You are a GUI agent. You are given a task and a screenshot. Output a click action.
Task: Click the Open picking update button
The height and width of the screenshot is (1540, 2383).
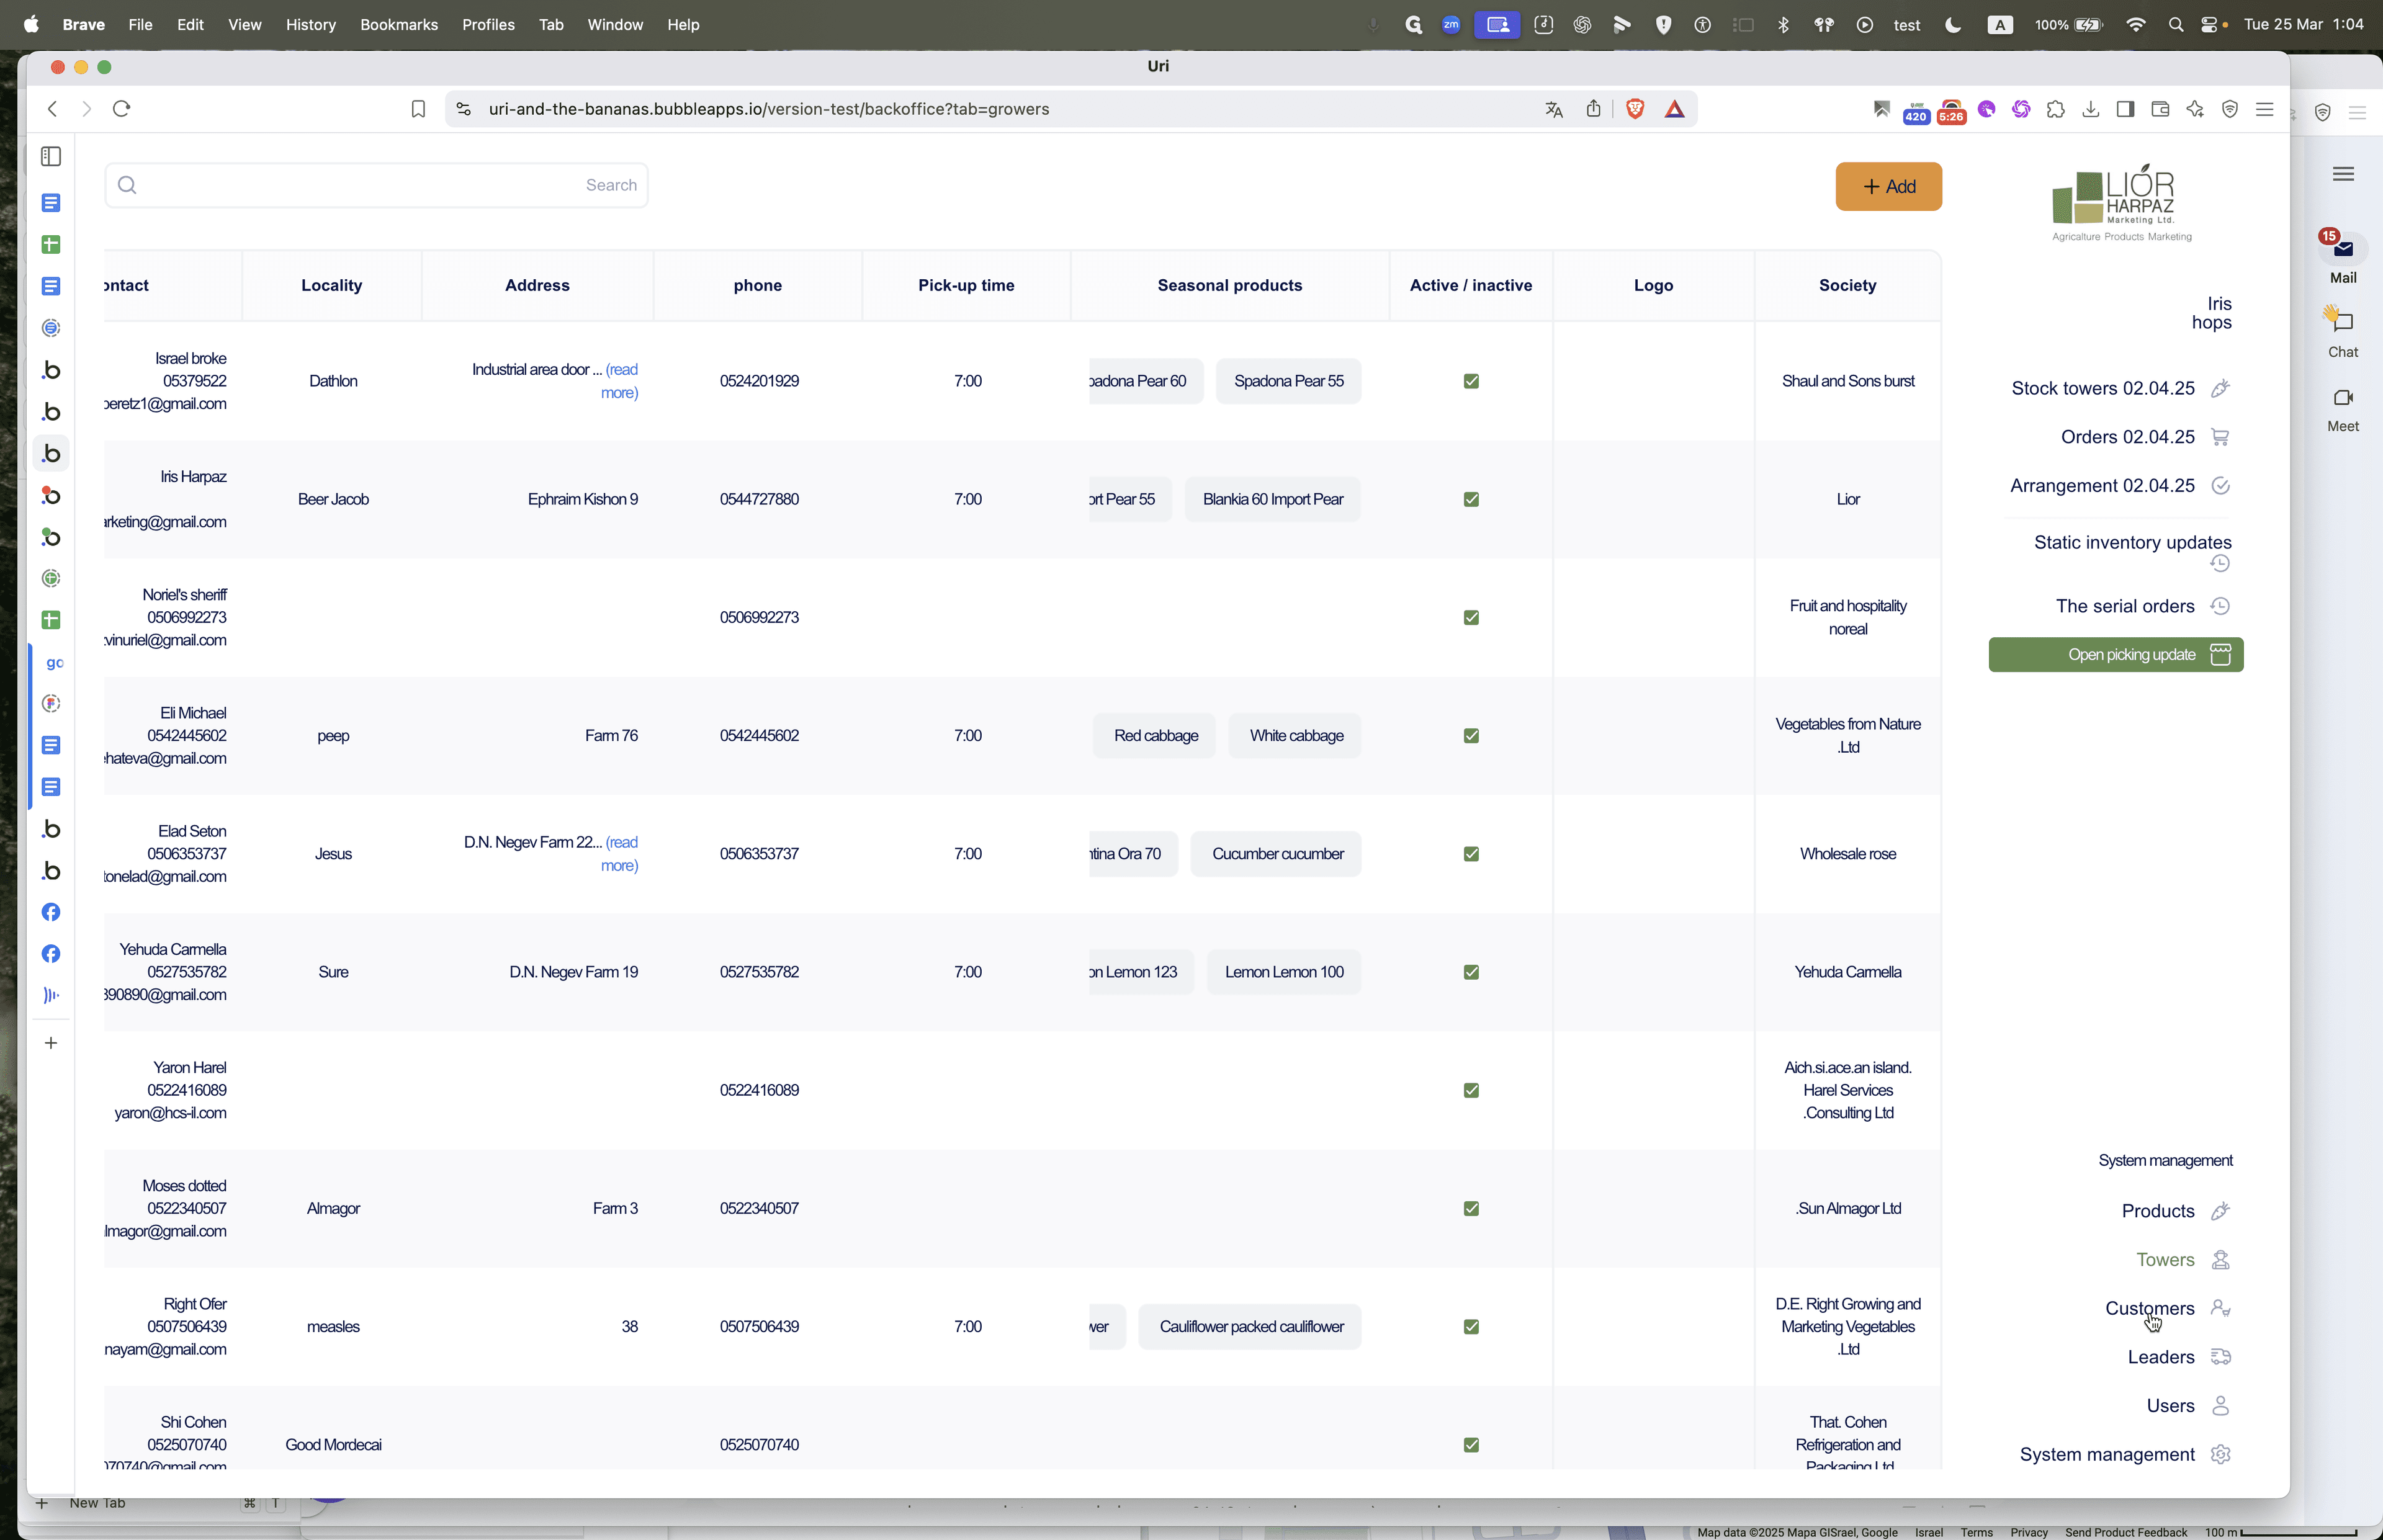coord(2115,655)
